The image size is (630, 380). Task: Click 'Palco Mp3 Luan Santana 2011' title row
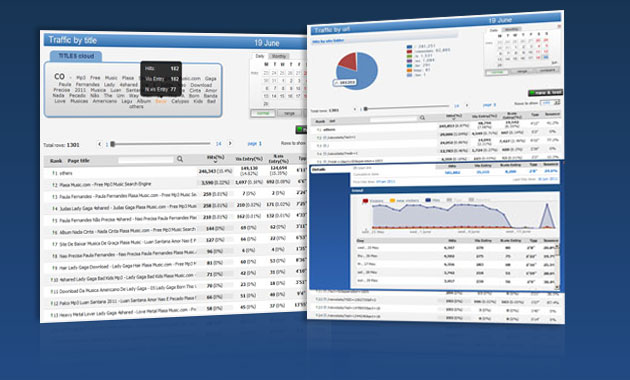[x=128, y=300]
